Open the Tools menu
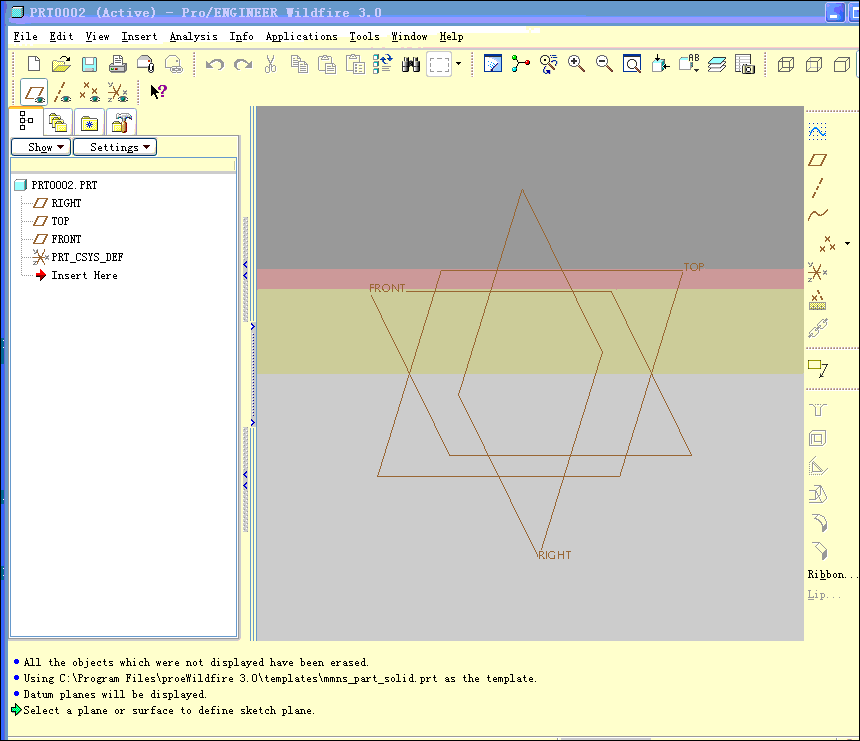Screen dimensions: 860x741 pyautogui.click(x=364, y=36)
